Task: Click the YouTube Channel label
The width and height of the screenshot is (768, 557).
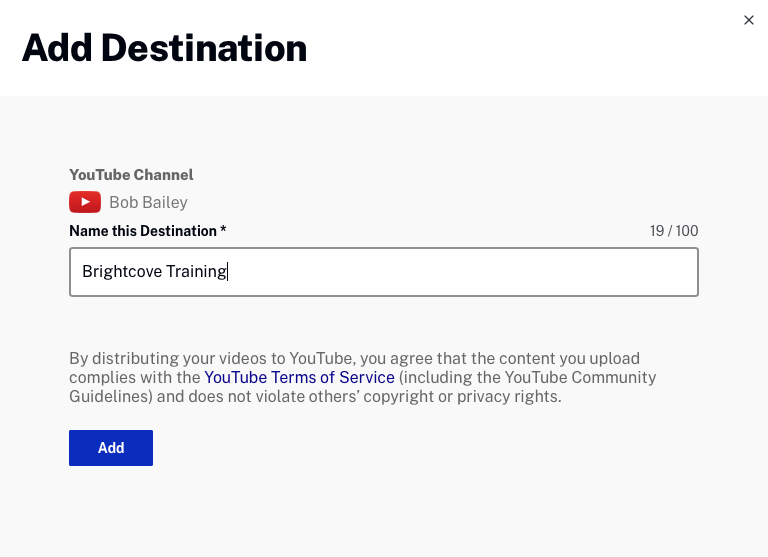Action: [131, 175]
